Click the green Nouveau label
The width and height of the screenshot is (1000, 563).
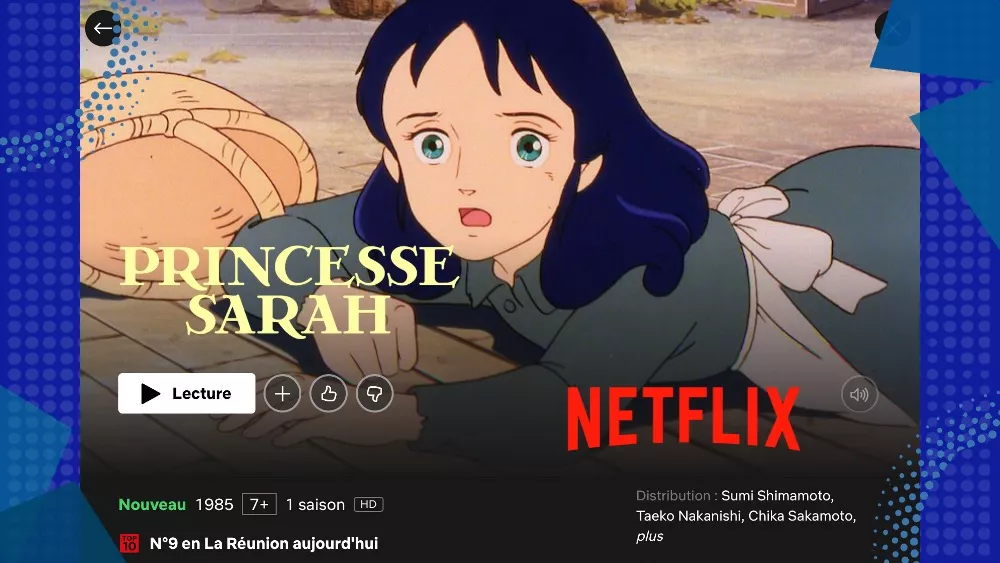click(152, 504)
